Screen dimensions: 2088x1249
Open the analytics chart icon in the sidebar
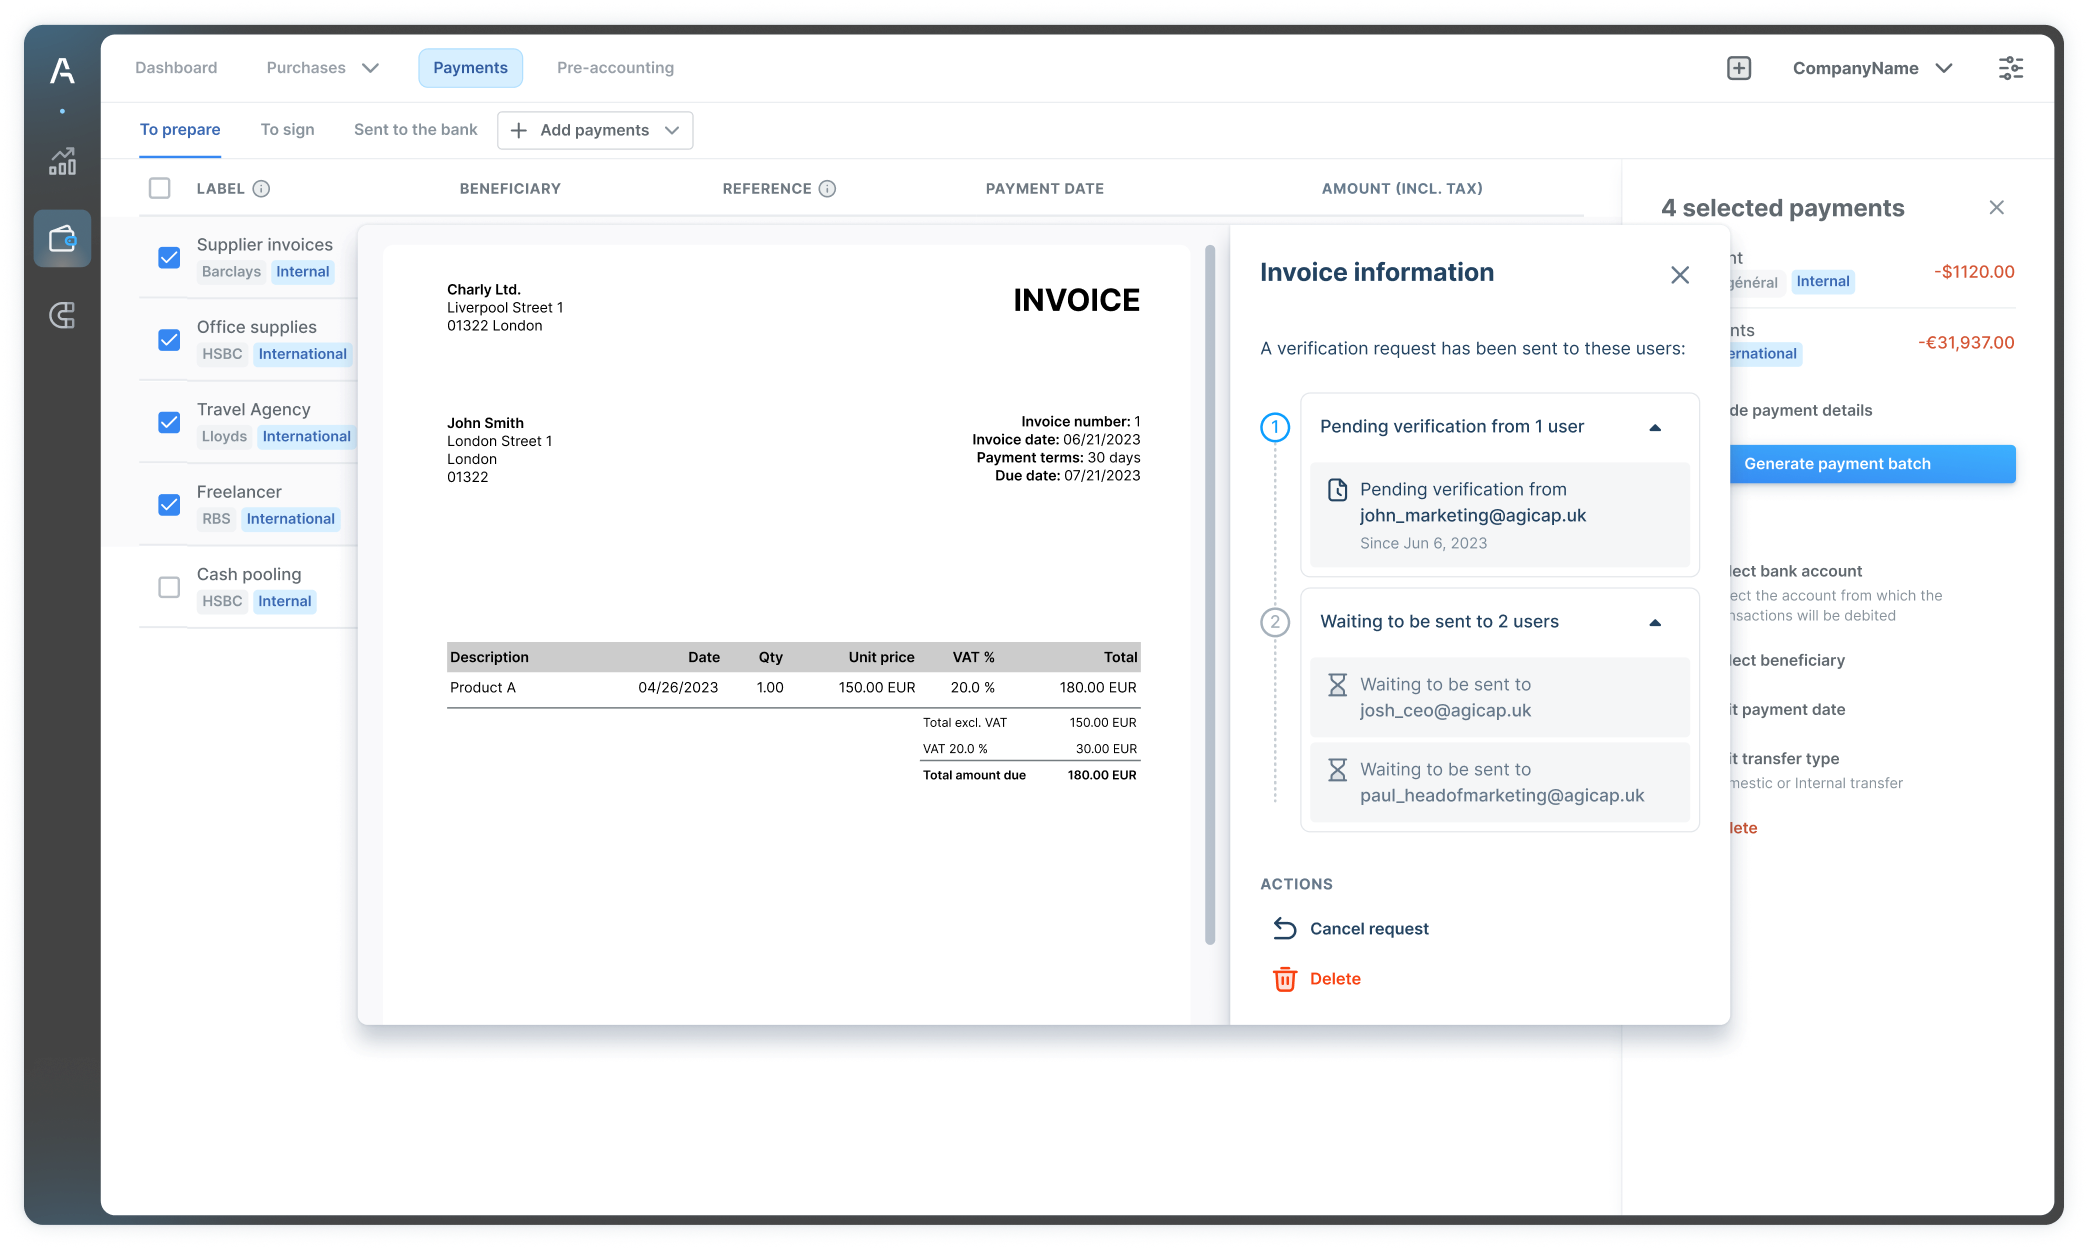click(61, 161)
